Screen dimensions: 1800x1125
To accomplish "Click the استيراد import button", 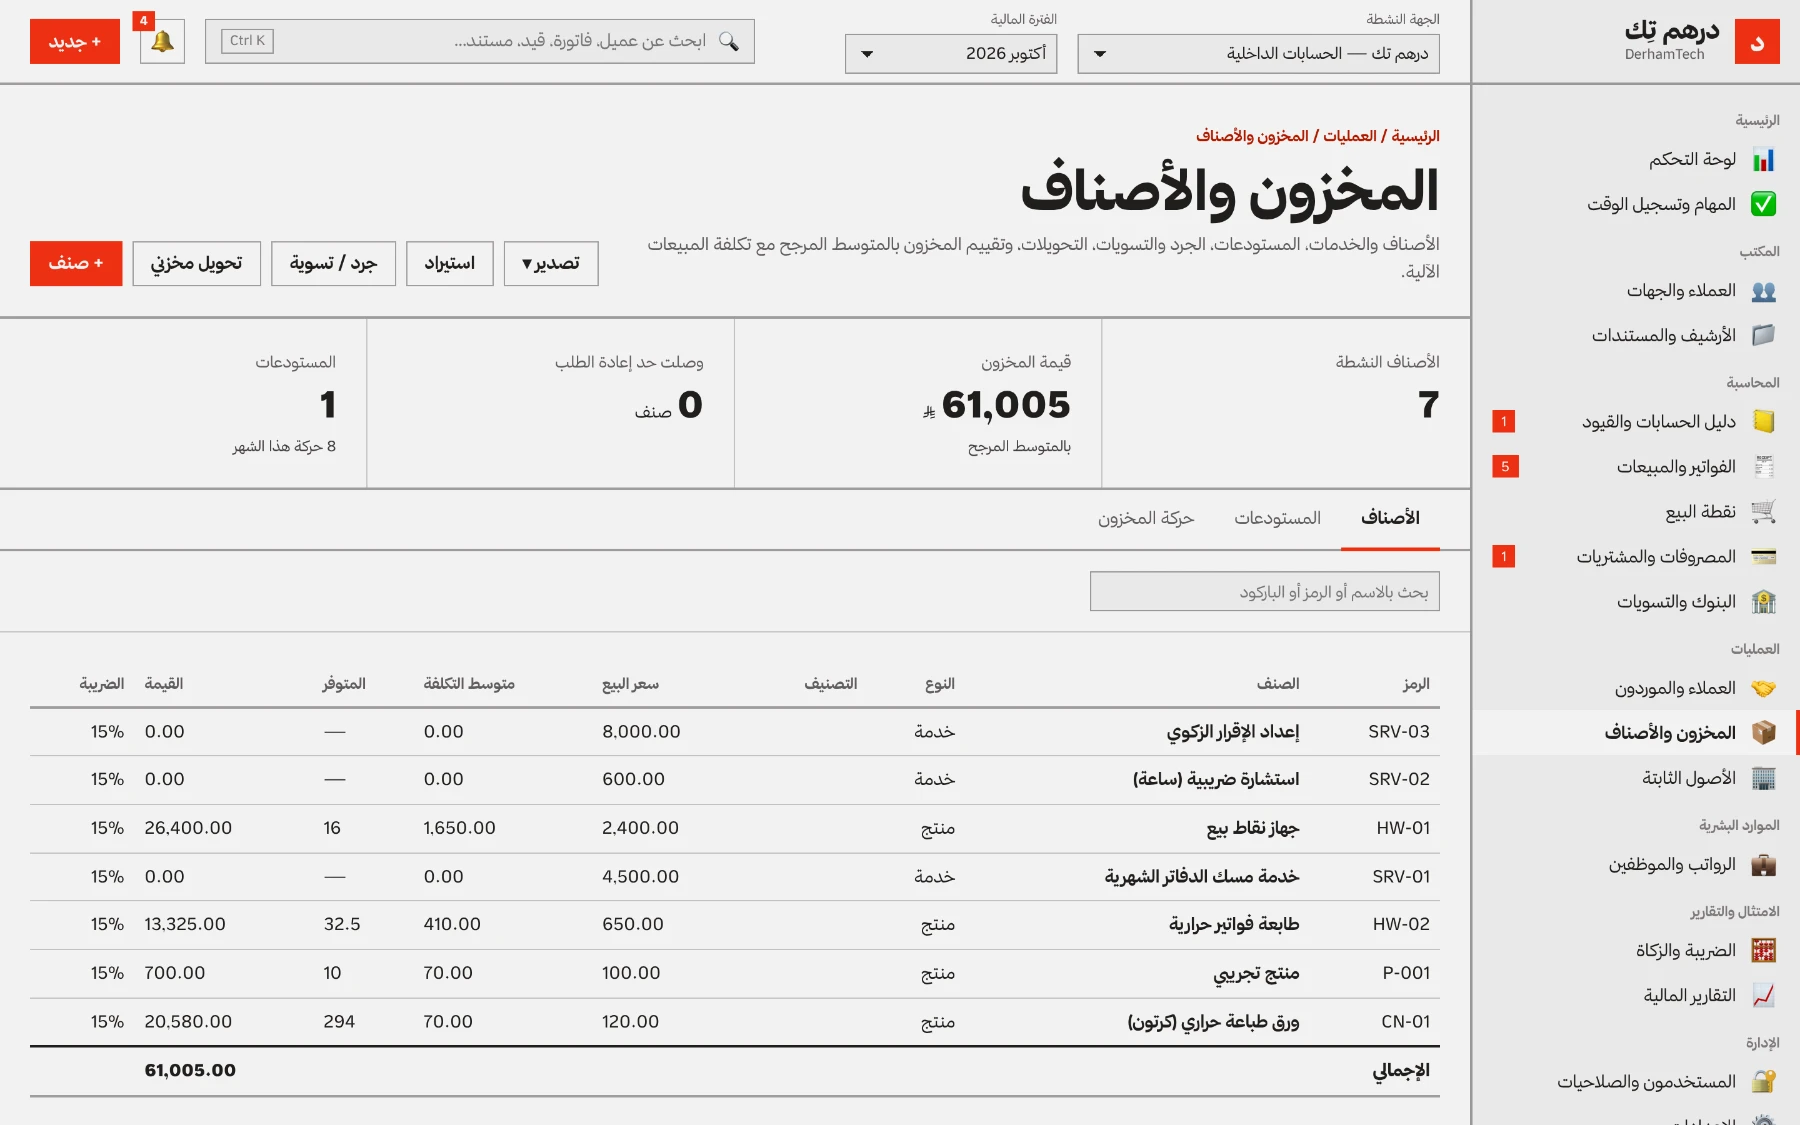I will (450, 264).
